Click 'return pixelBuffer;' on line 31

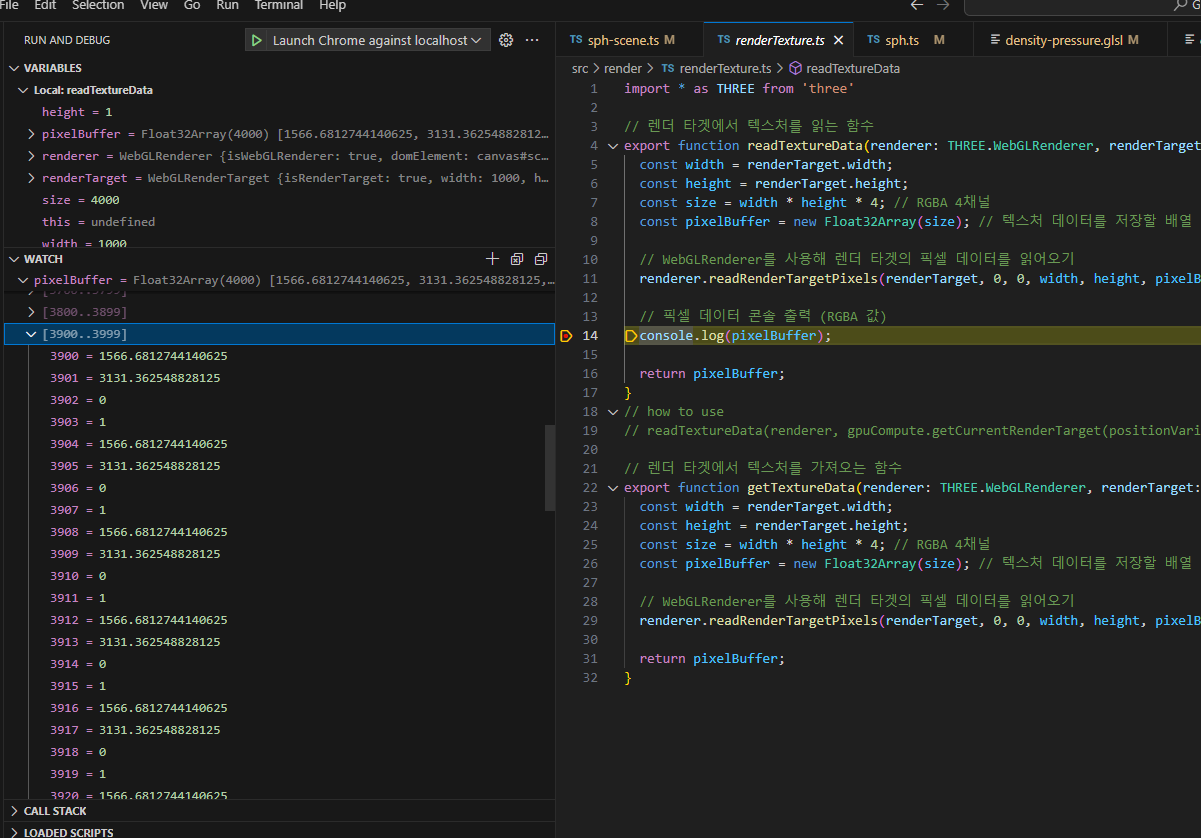[712, 659]
